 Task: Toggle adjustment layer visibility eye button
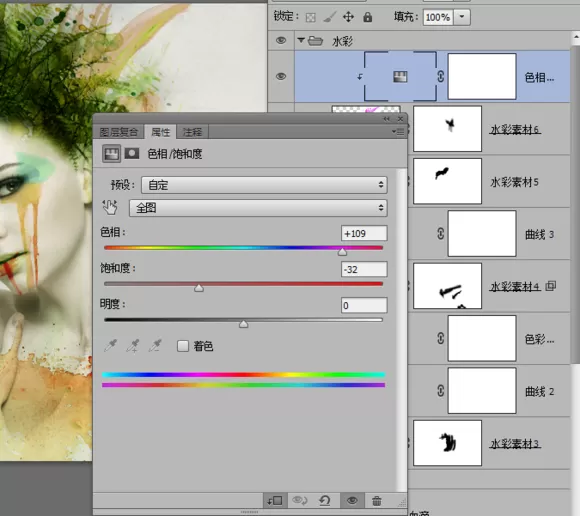(352, 501)
